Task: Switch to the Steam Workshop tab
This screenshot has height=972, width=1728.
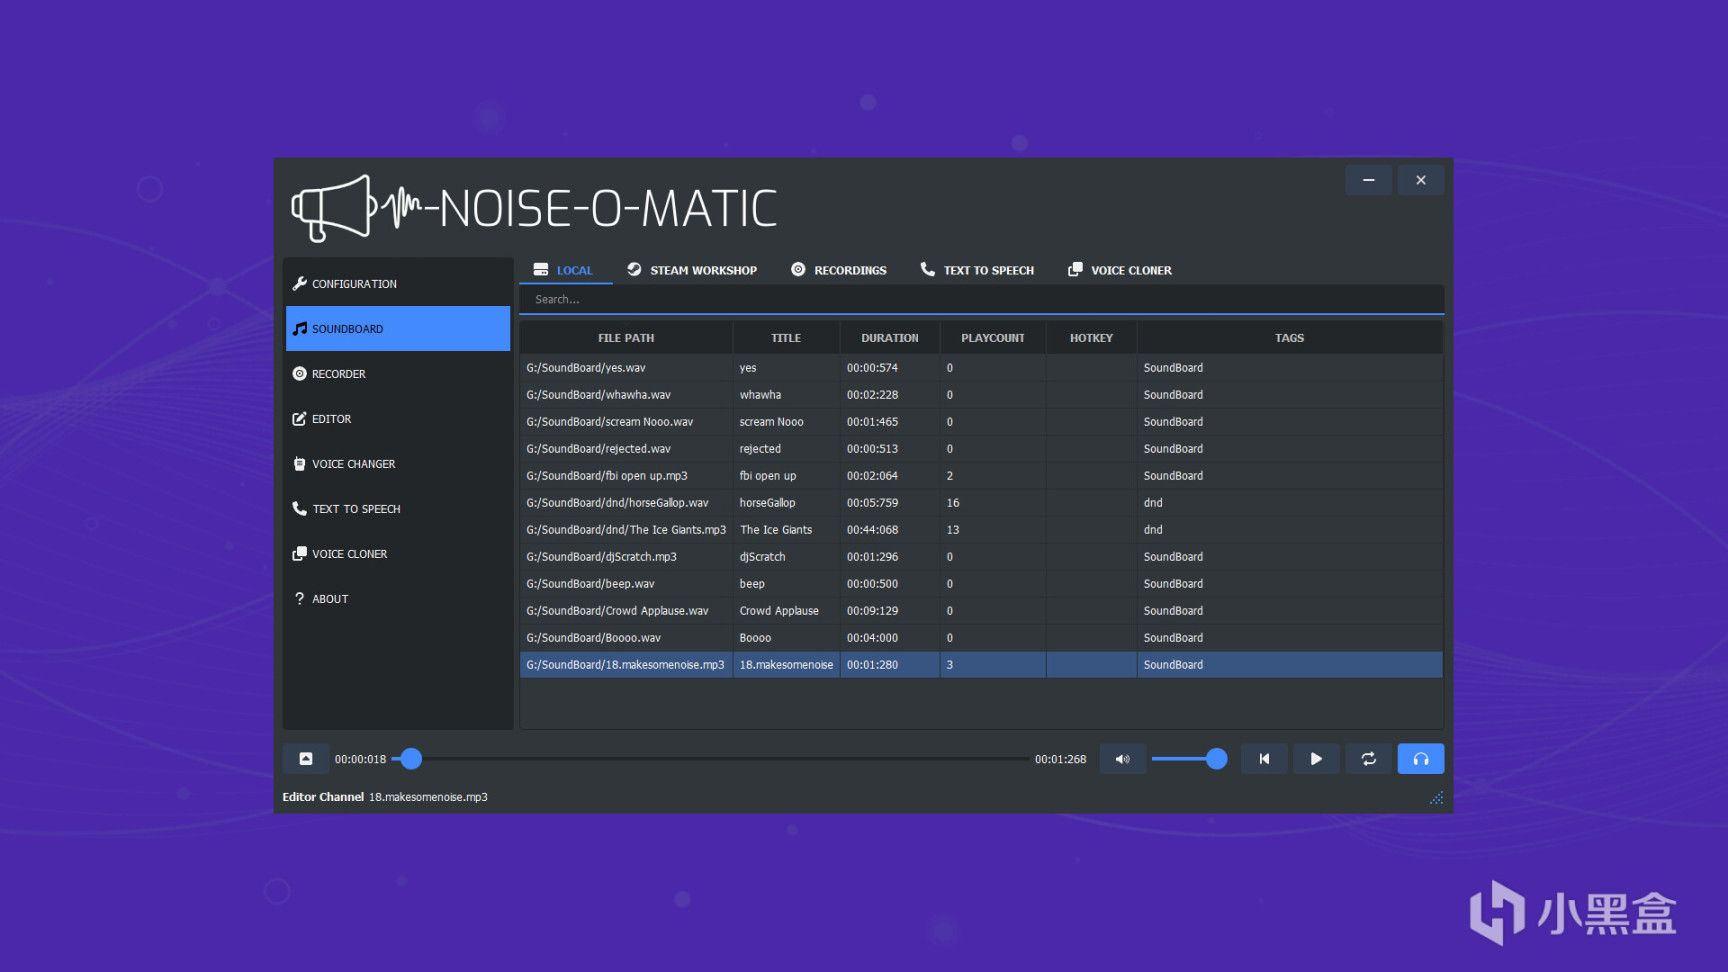Action: click(692, 269)
